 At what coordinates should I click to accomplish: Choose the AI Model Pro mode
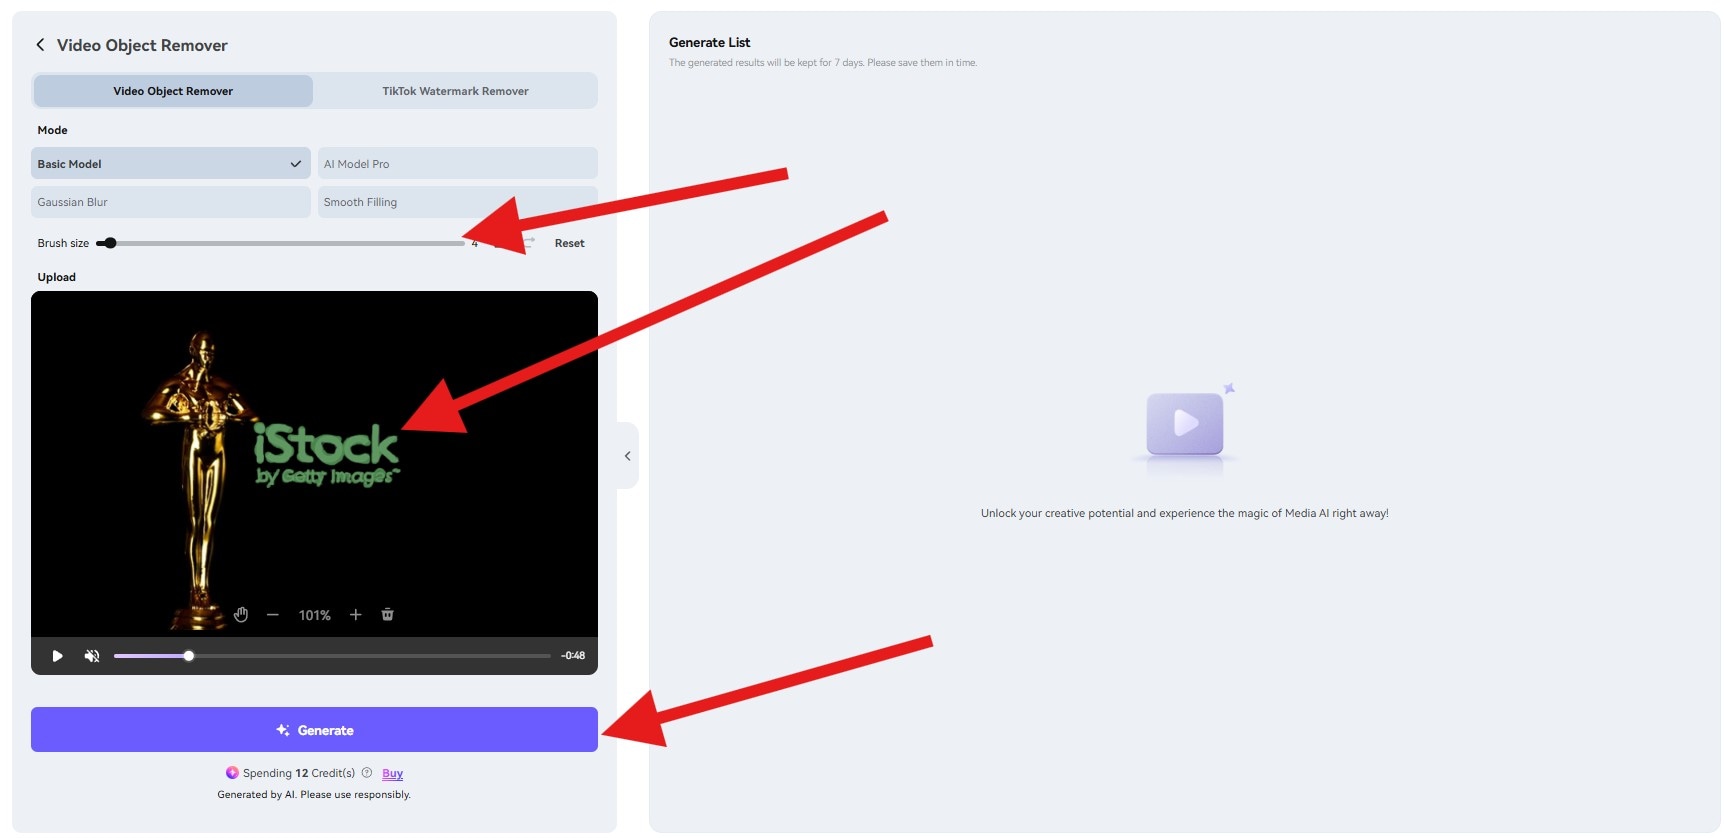(x=457, y=164)
